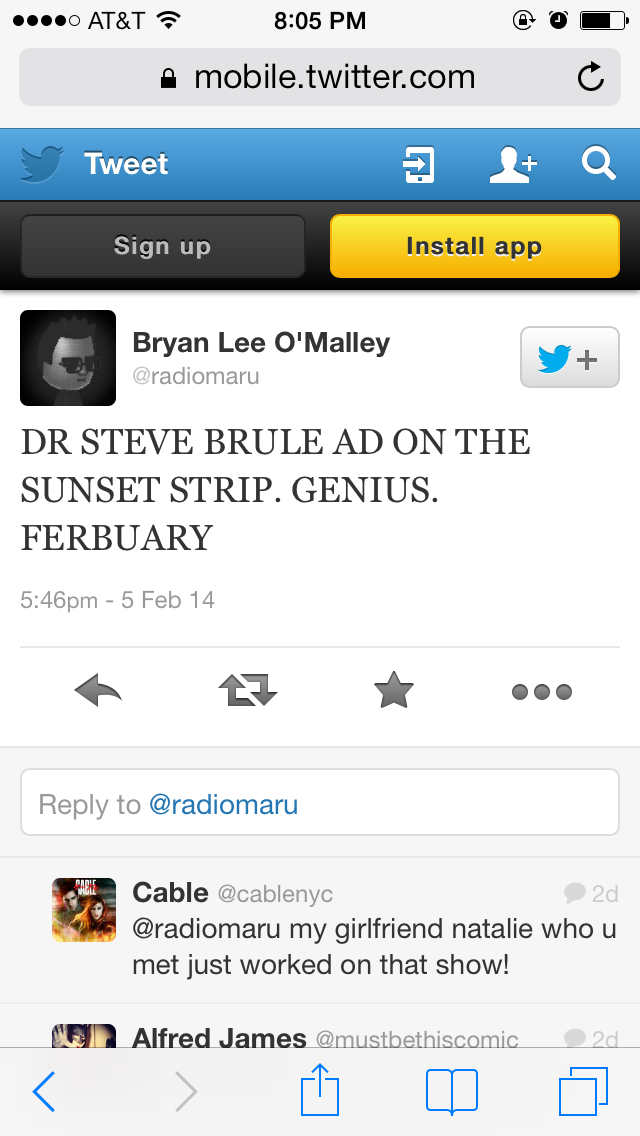Focus the Reply to @radiomaru field
Image resolution: width=640 pixels, height=1136 pixels.
320,802
